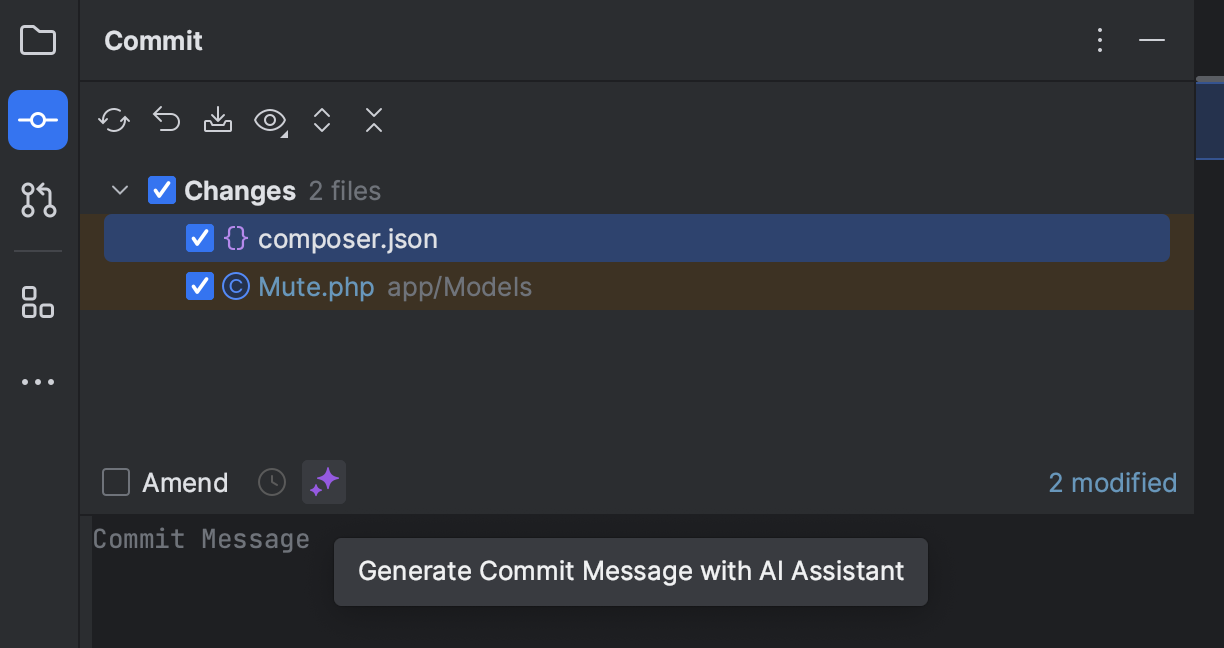Uncheck the Changes group checkbox

[x=162, y=190]
